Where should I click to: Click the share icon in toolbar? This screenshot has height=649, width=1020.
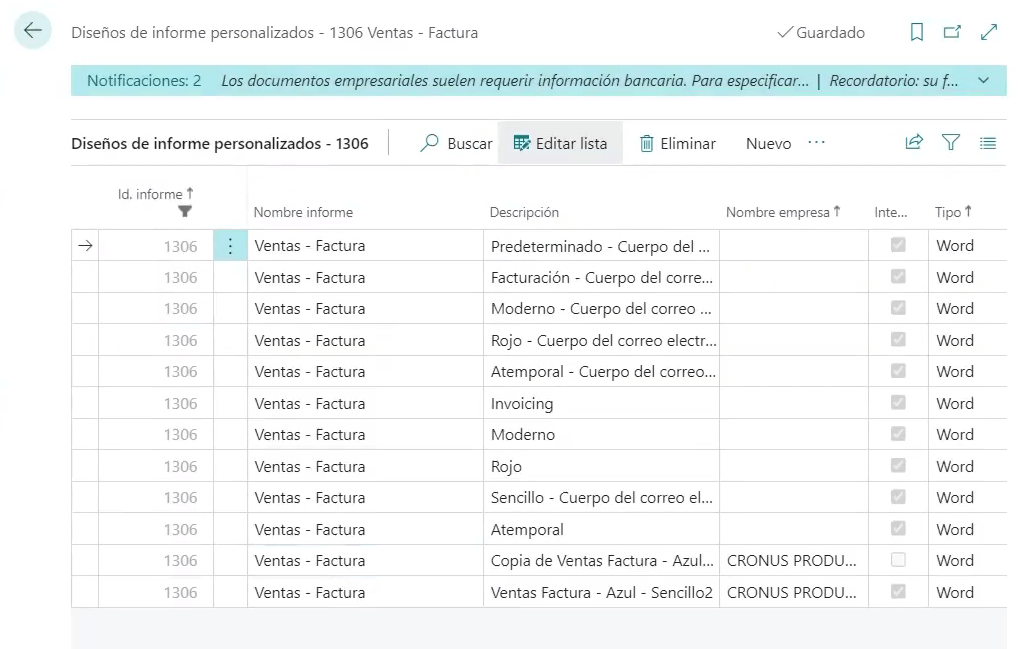[x=913, y=143]
